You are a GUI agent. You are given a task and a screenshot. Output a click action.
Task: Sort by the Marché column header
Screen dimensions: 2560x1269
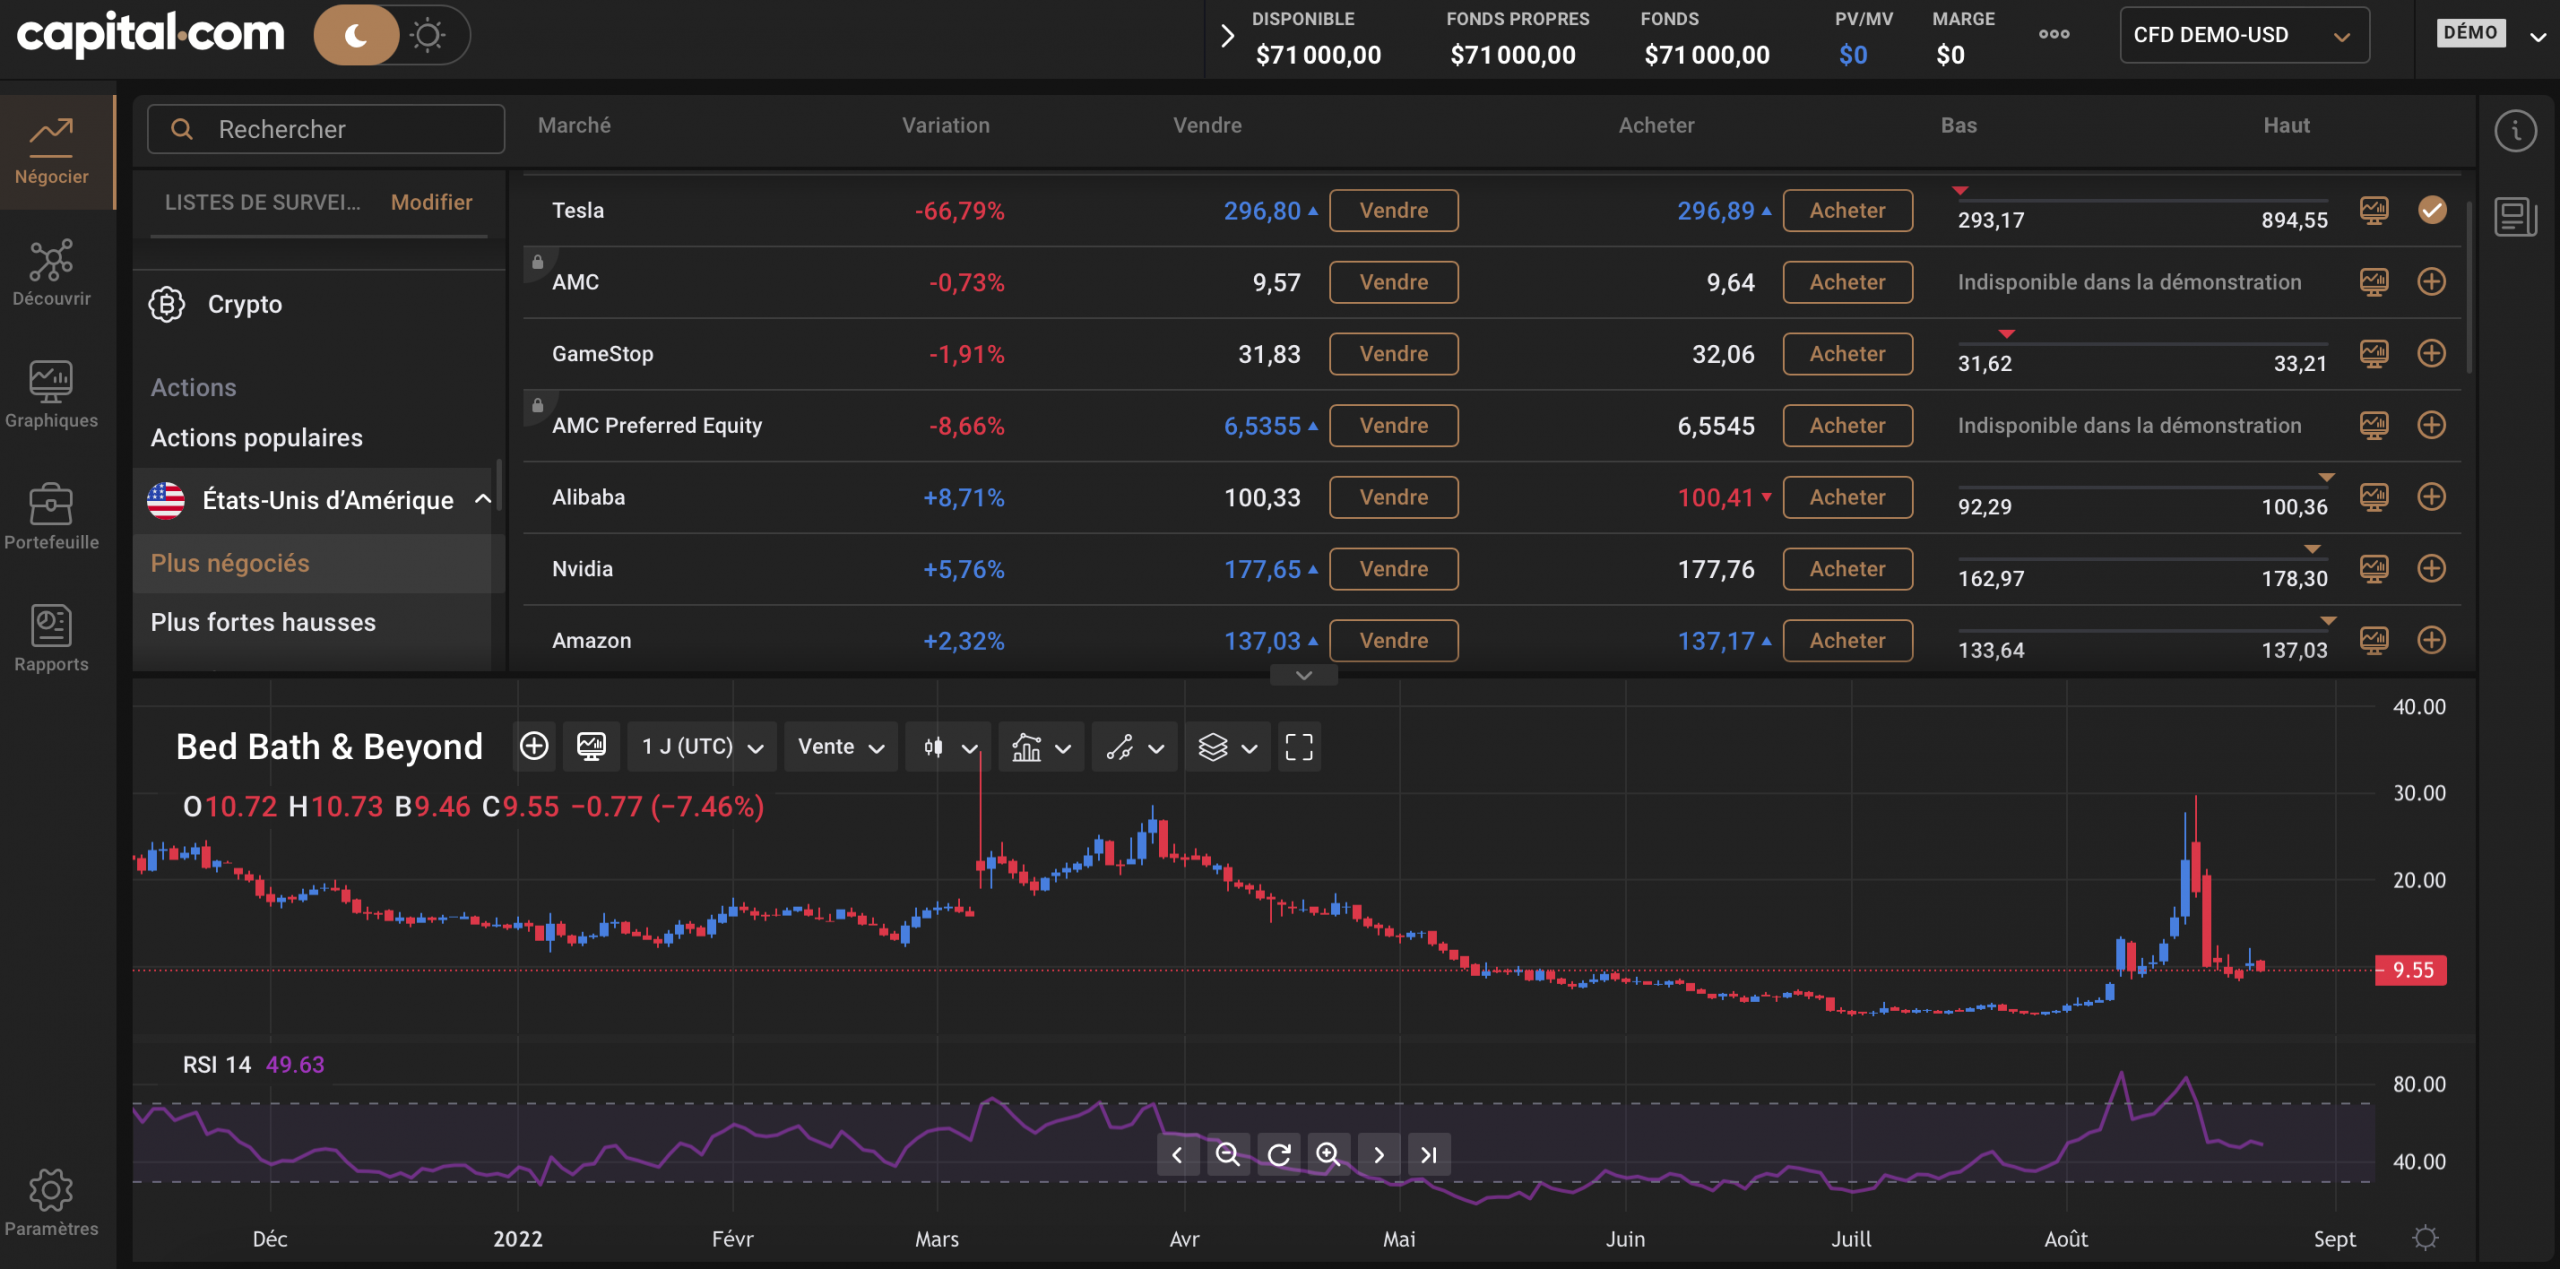coord(574,125)
